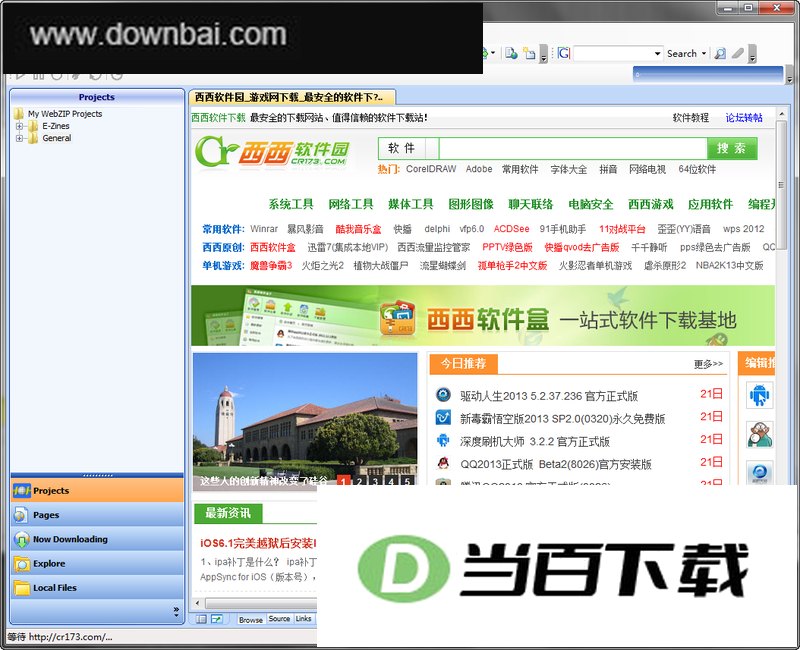The width and height of the screenshot is (800, 650).
Task: Click the 驱动人生2013 app icon
Action: (x=443, y=394)
